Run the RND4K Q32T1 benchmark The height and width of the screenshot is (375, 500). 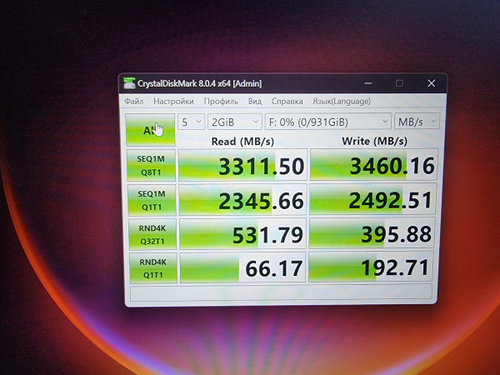(x=152, y=234)
